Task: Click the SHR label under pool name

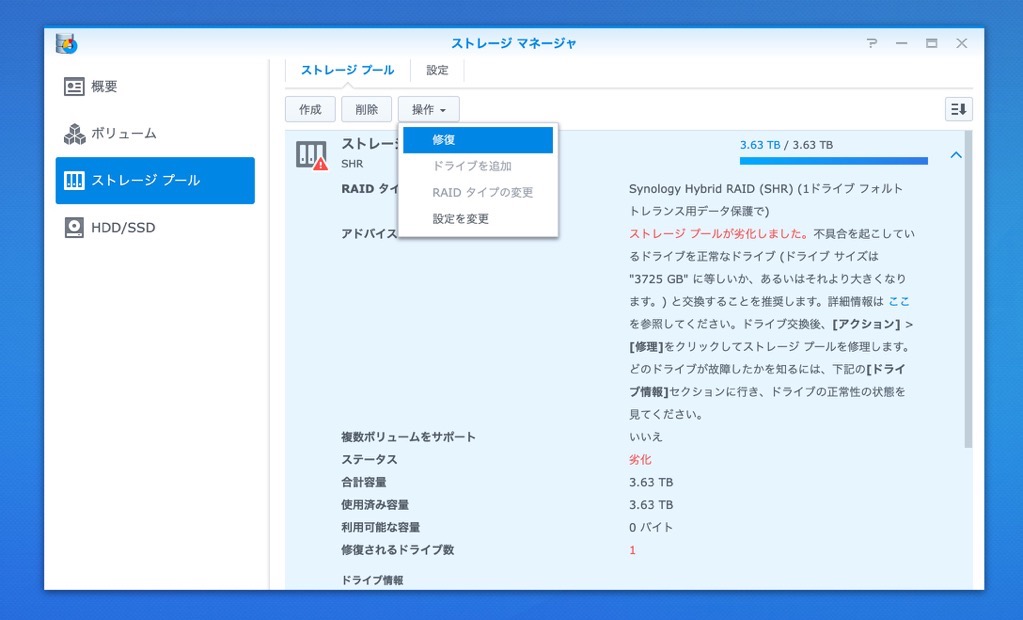Action: click(352, 164)
